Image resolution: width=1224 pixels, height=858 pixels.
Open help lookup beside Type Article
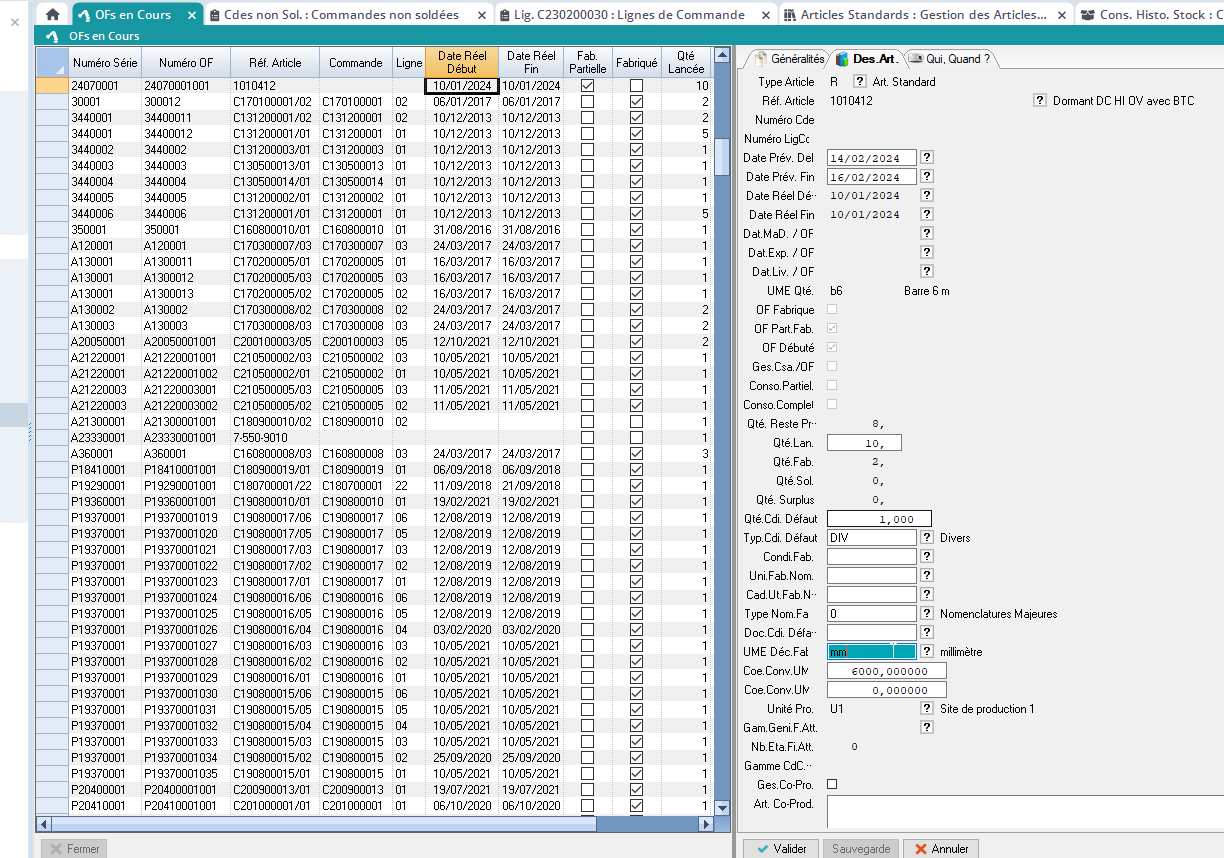point(859,82)
